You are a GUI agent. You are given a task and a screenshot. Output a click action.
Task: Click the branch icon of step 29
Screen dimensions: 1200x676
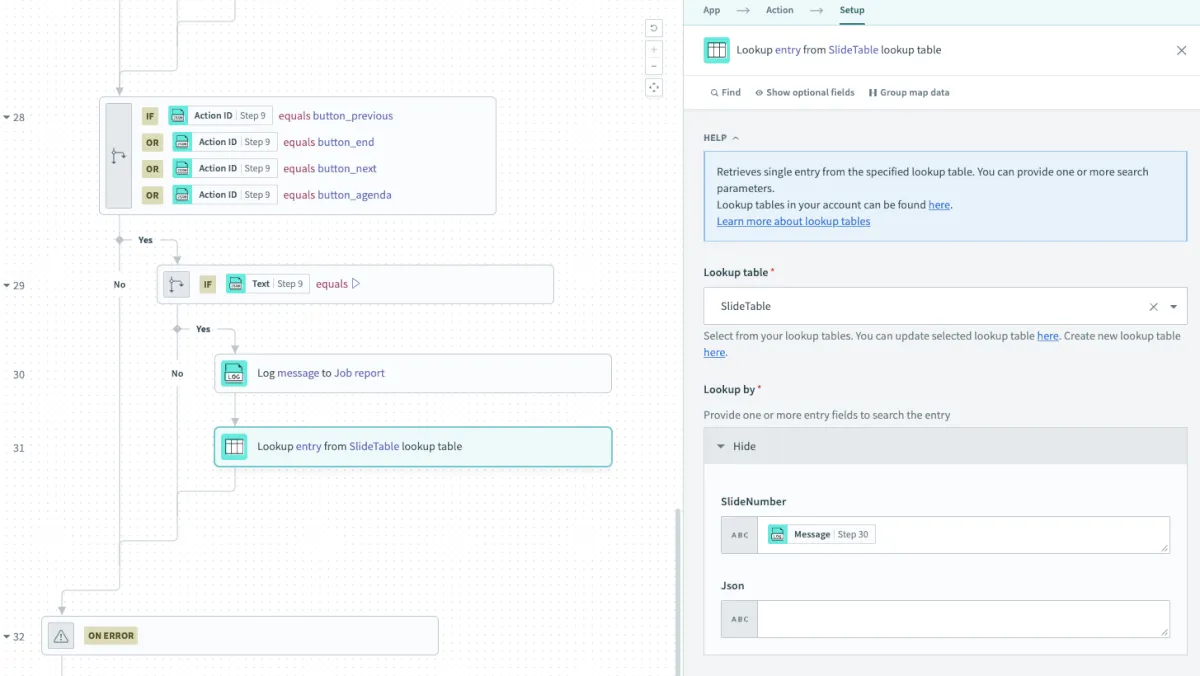(177, 284)
